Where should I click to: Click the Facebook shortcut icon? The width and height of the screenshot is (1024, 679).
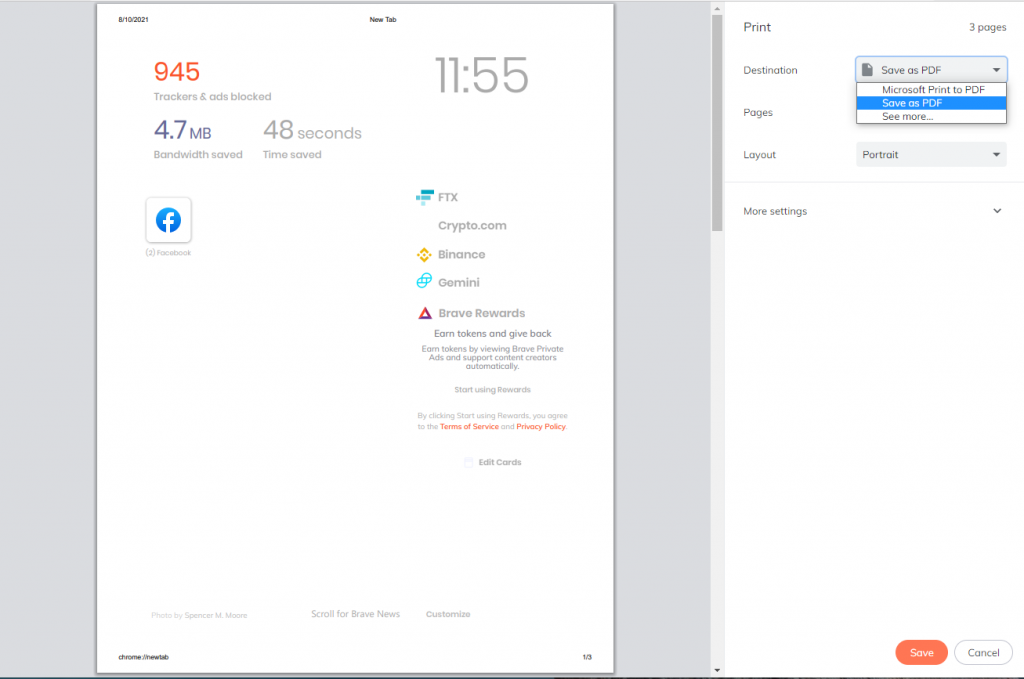coord(168,220)
